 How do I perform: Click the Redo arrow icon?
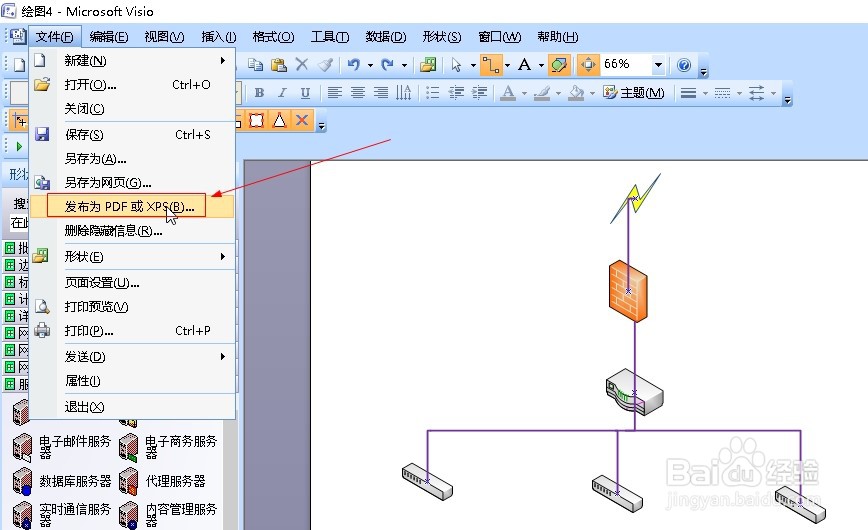tap(388, 65)
